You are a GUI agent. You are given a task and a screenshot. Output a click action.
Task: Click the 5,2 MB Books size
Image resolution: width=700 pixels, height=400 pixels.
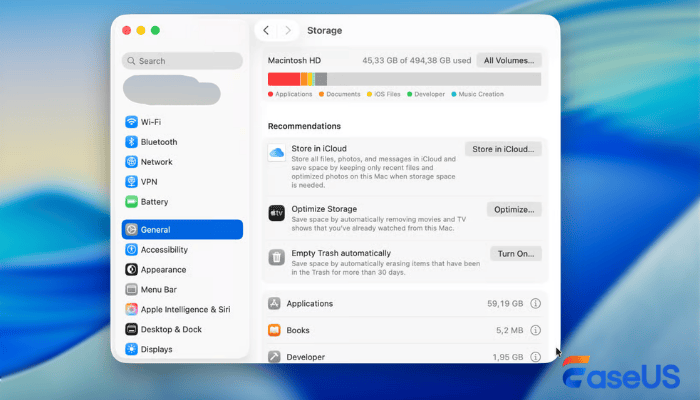click(x=509, y=330)
